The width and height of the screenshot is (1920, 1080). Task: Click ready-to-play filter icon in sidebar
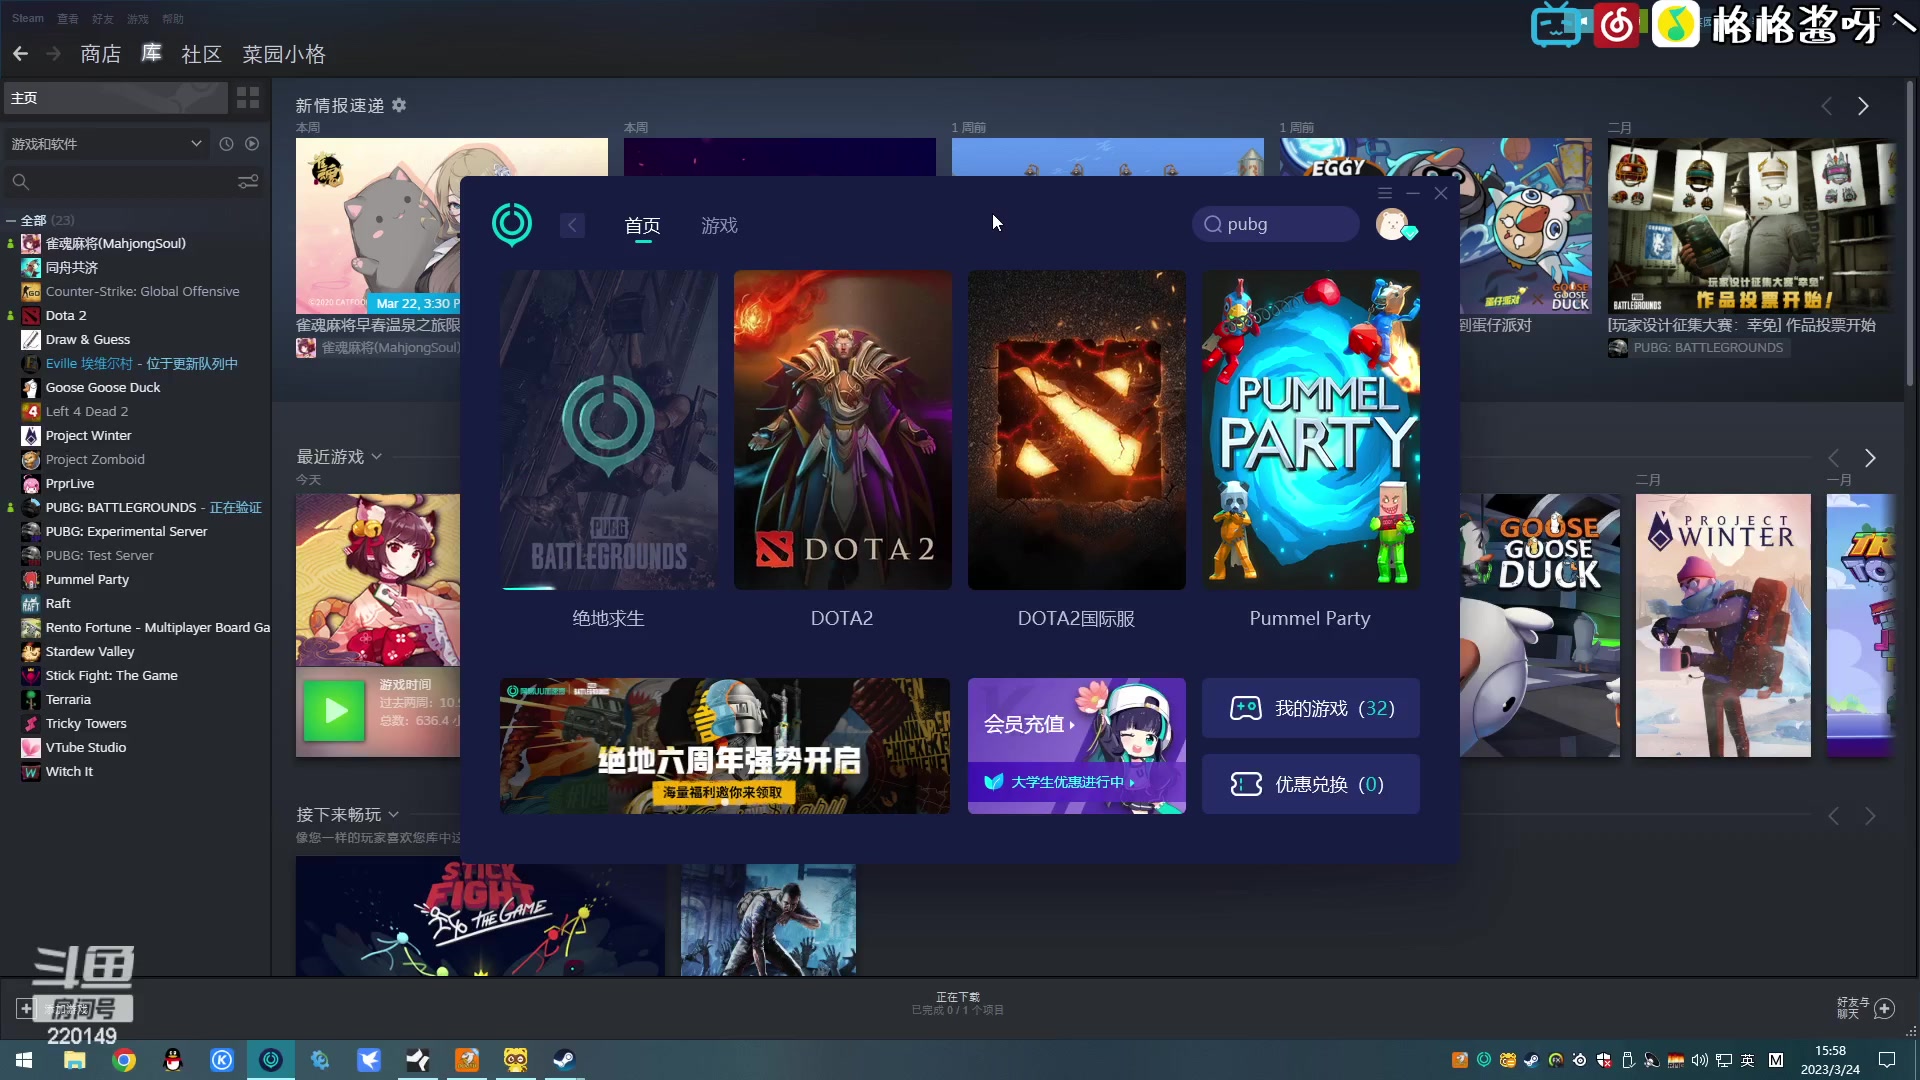click(x=252, y=144)
